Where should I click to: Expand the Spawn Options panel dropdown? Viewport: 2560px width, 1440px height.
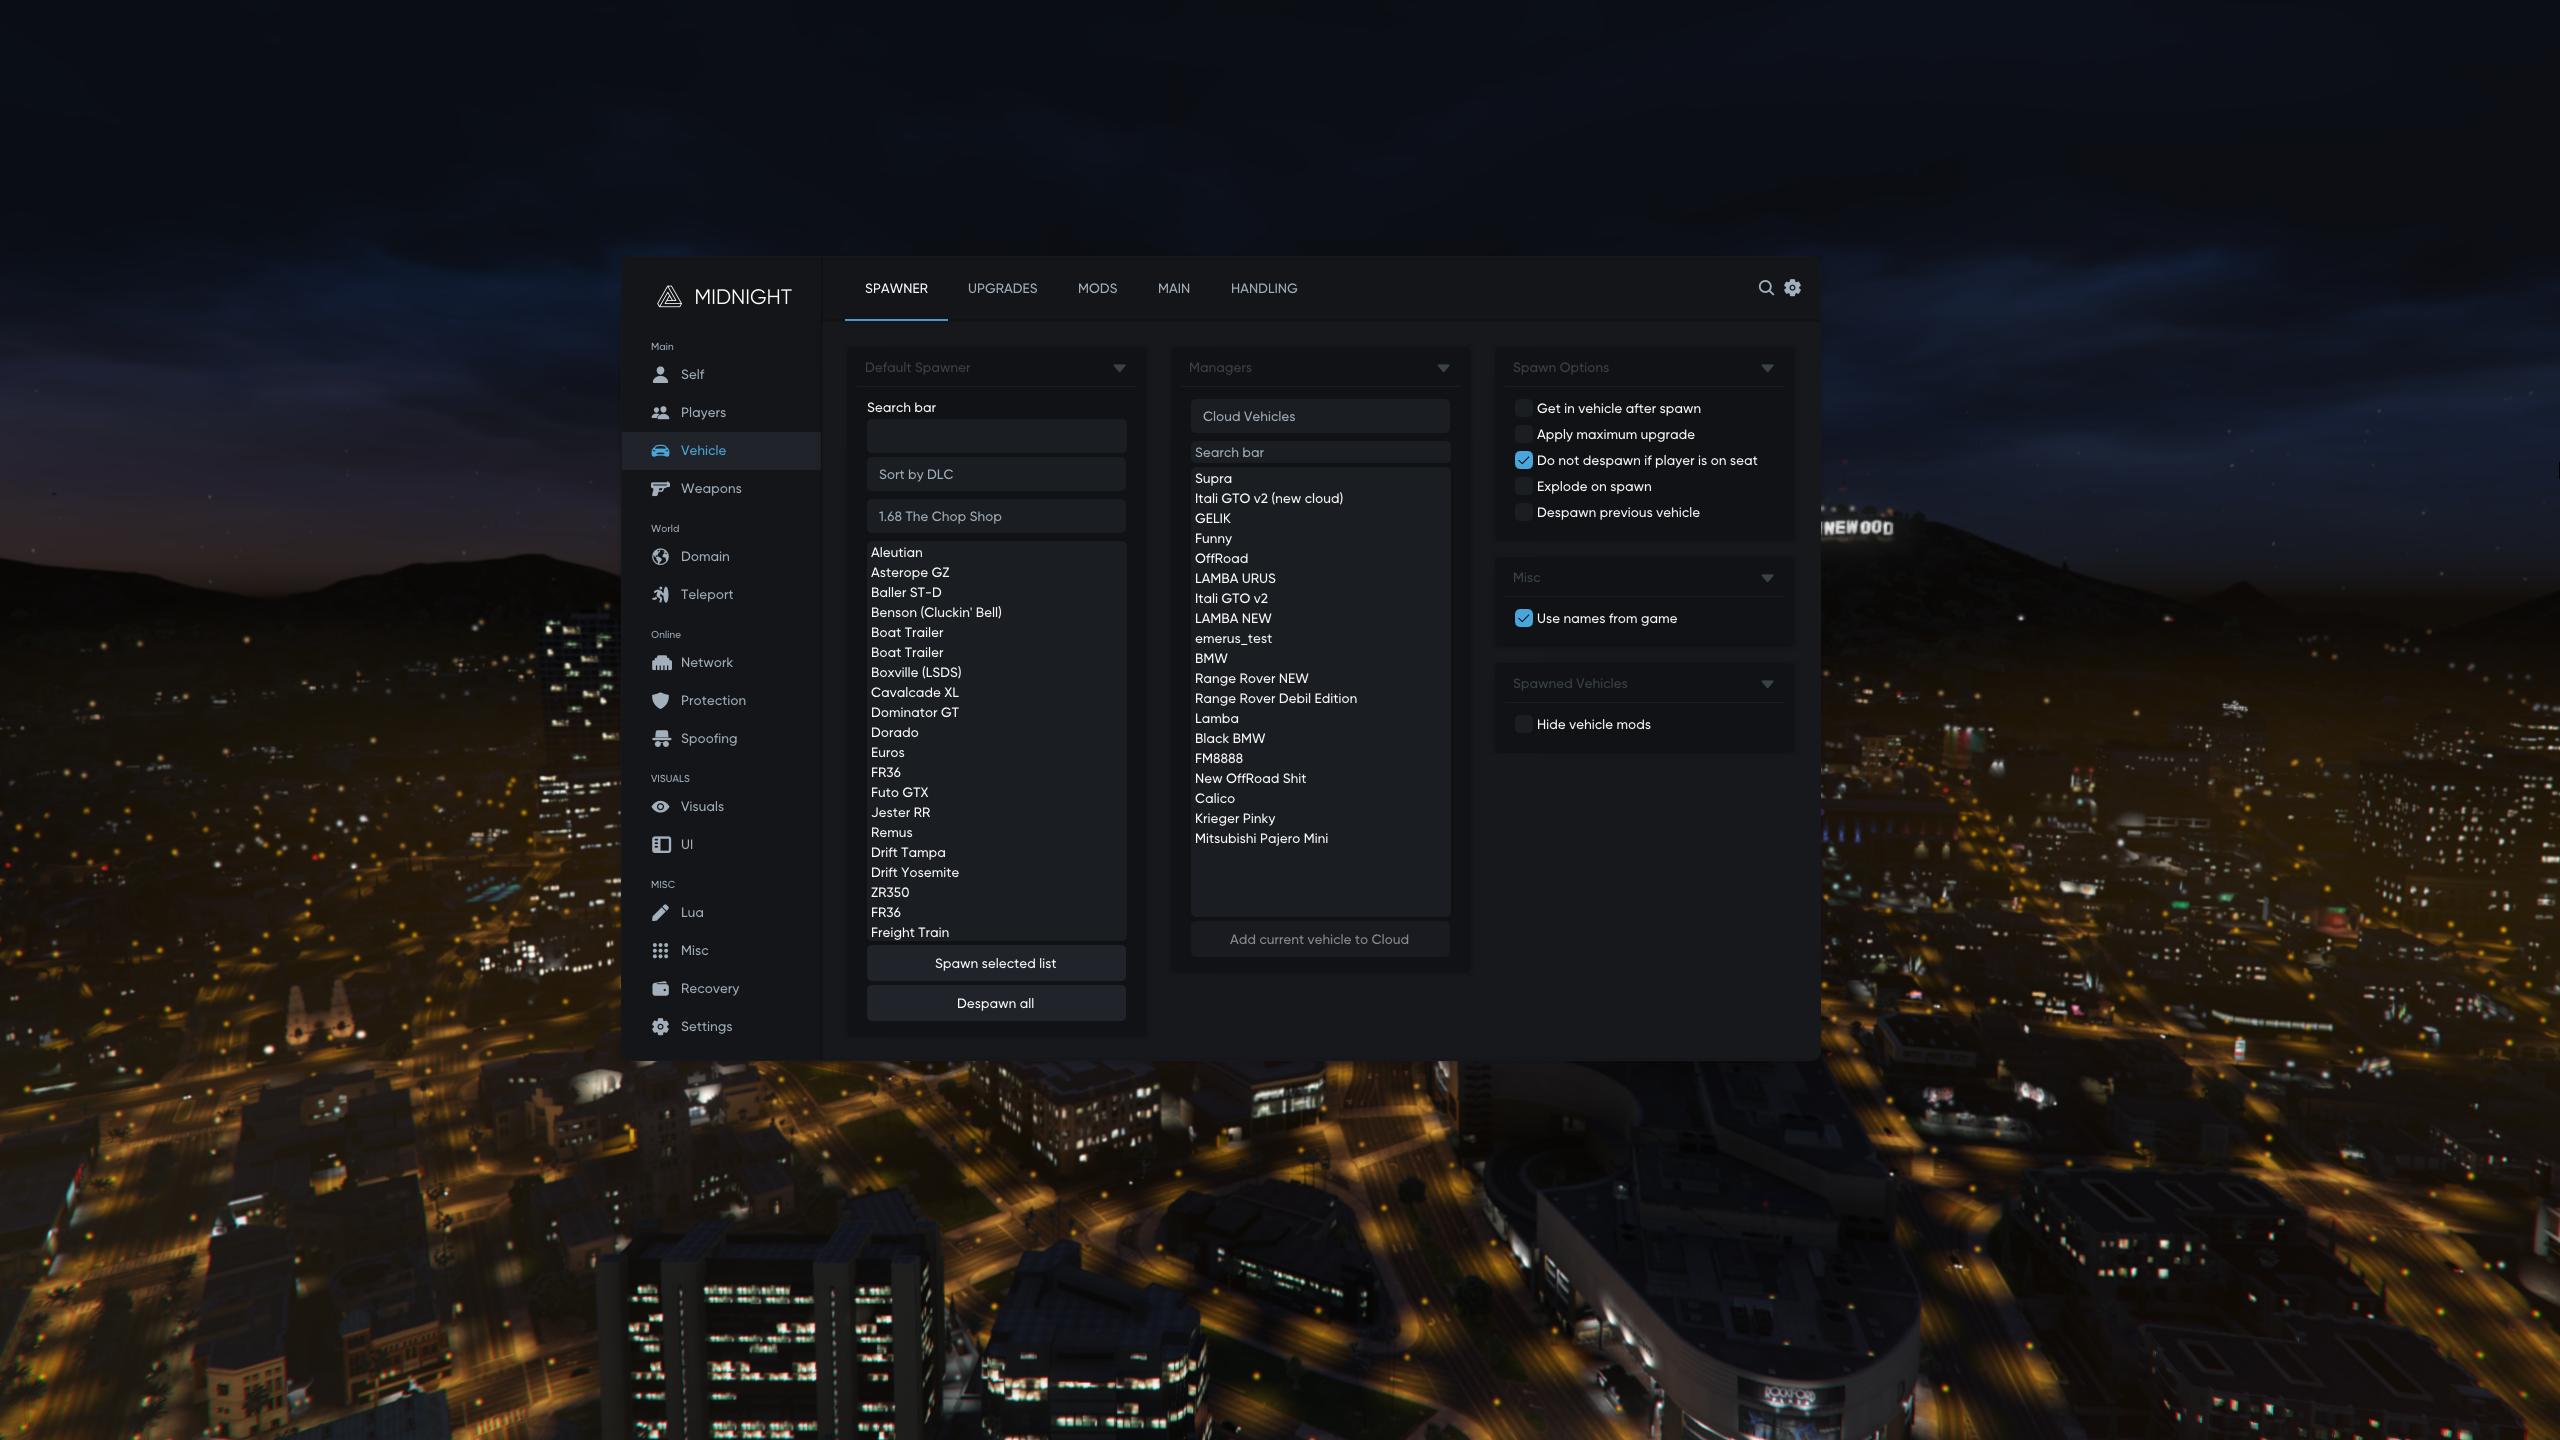1767,367
